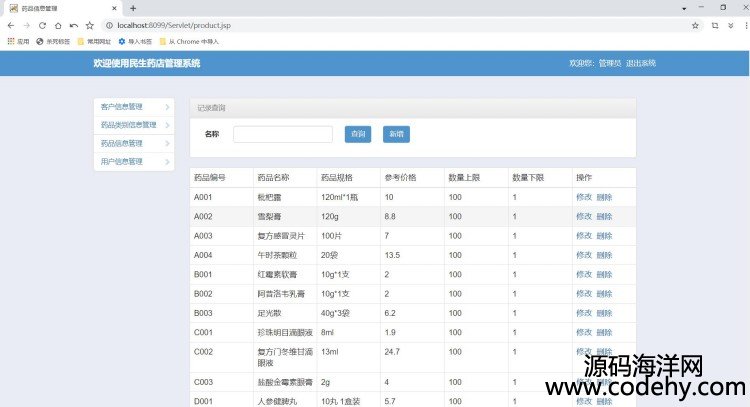Click 修改 link for product A001
Screen dimensions: 750x407
(x=583, y=197)
